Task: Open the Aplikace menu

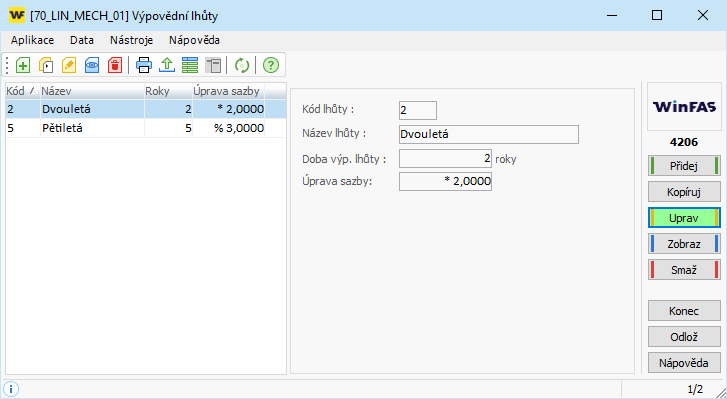Action: pyautogui.click(x=32, y=40)
